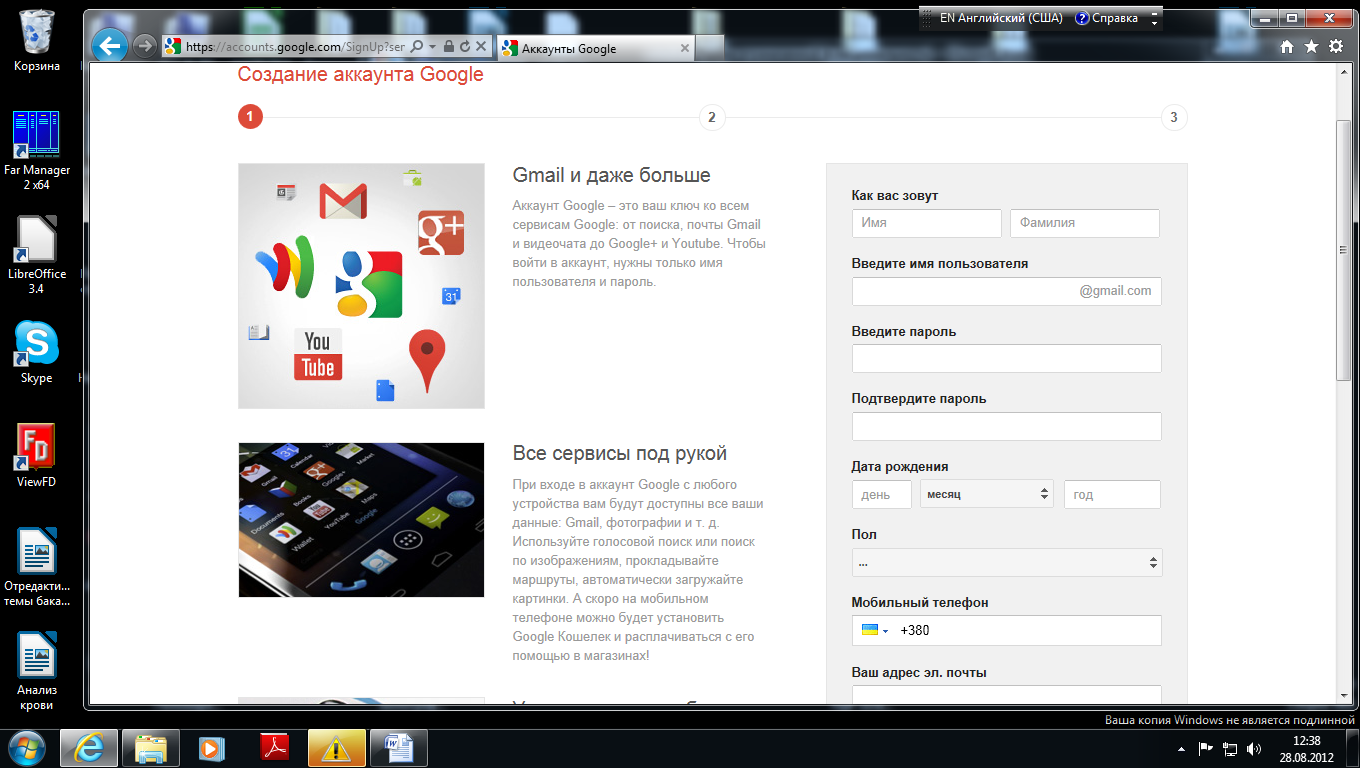Click step 3 circle in progress bar

pos(1174,117)
